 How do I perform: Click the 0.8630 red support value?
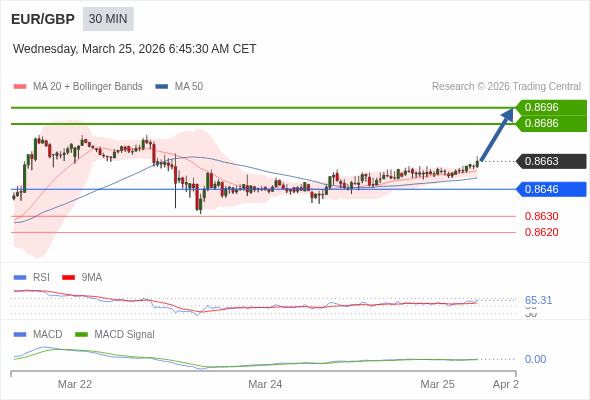click(x=541, y=216)
